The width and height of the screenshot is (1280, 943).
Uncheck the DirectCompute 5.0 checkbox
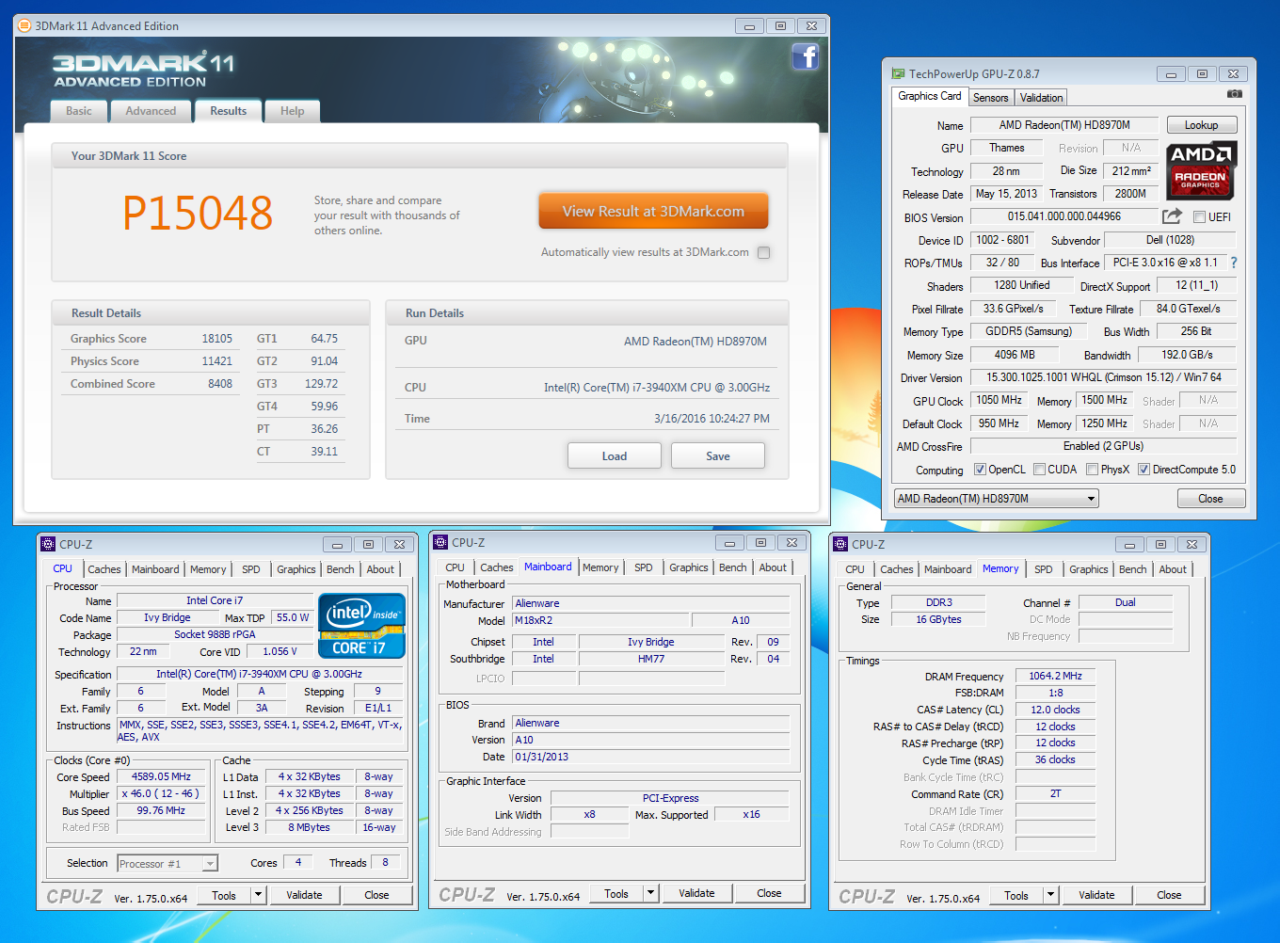pos(1144,470)
